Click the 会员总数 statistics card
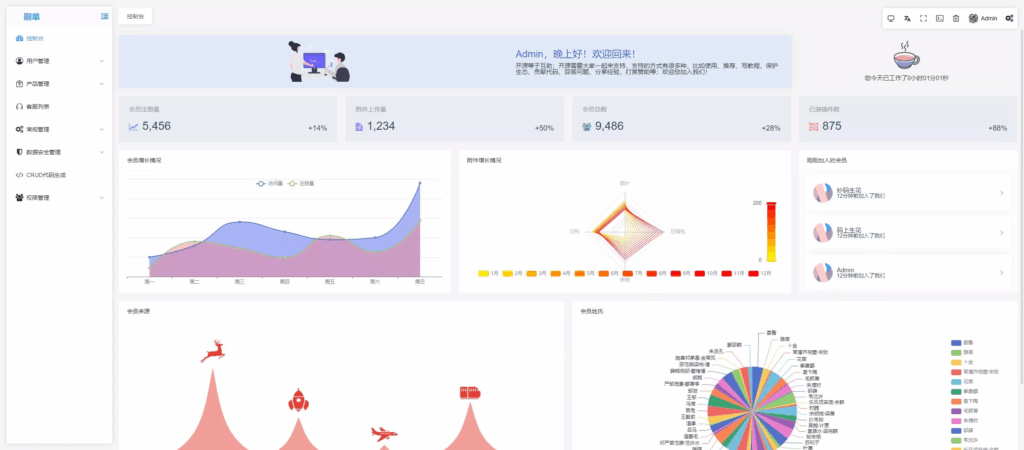This screenshot has height=450, width=1024. (x=679, y=118)
